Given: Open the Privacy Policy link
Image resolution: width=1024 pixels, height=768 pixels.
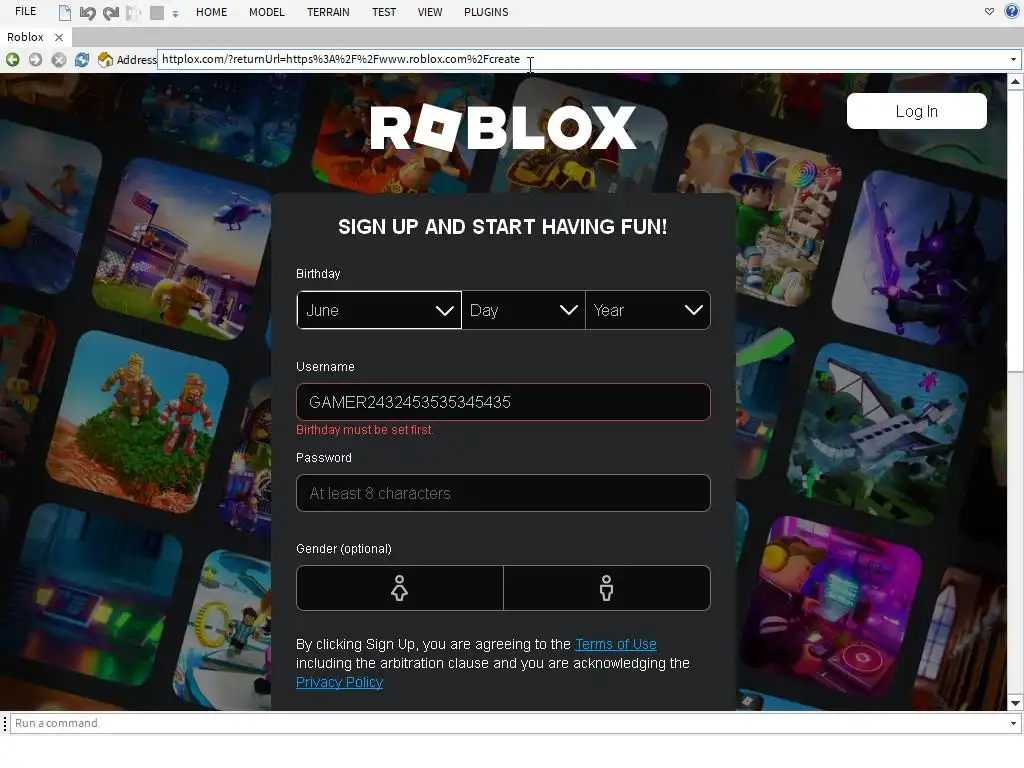Looking at the screenshot, I should [x=340, y=682].
